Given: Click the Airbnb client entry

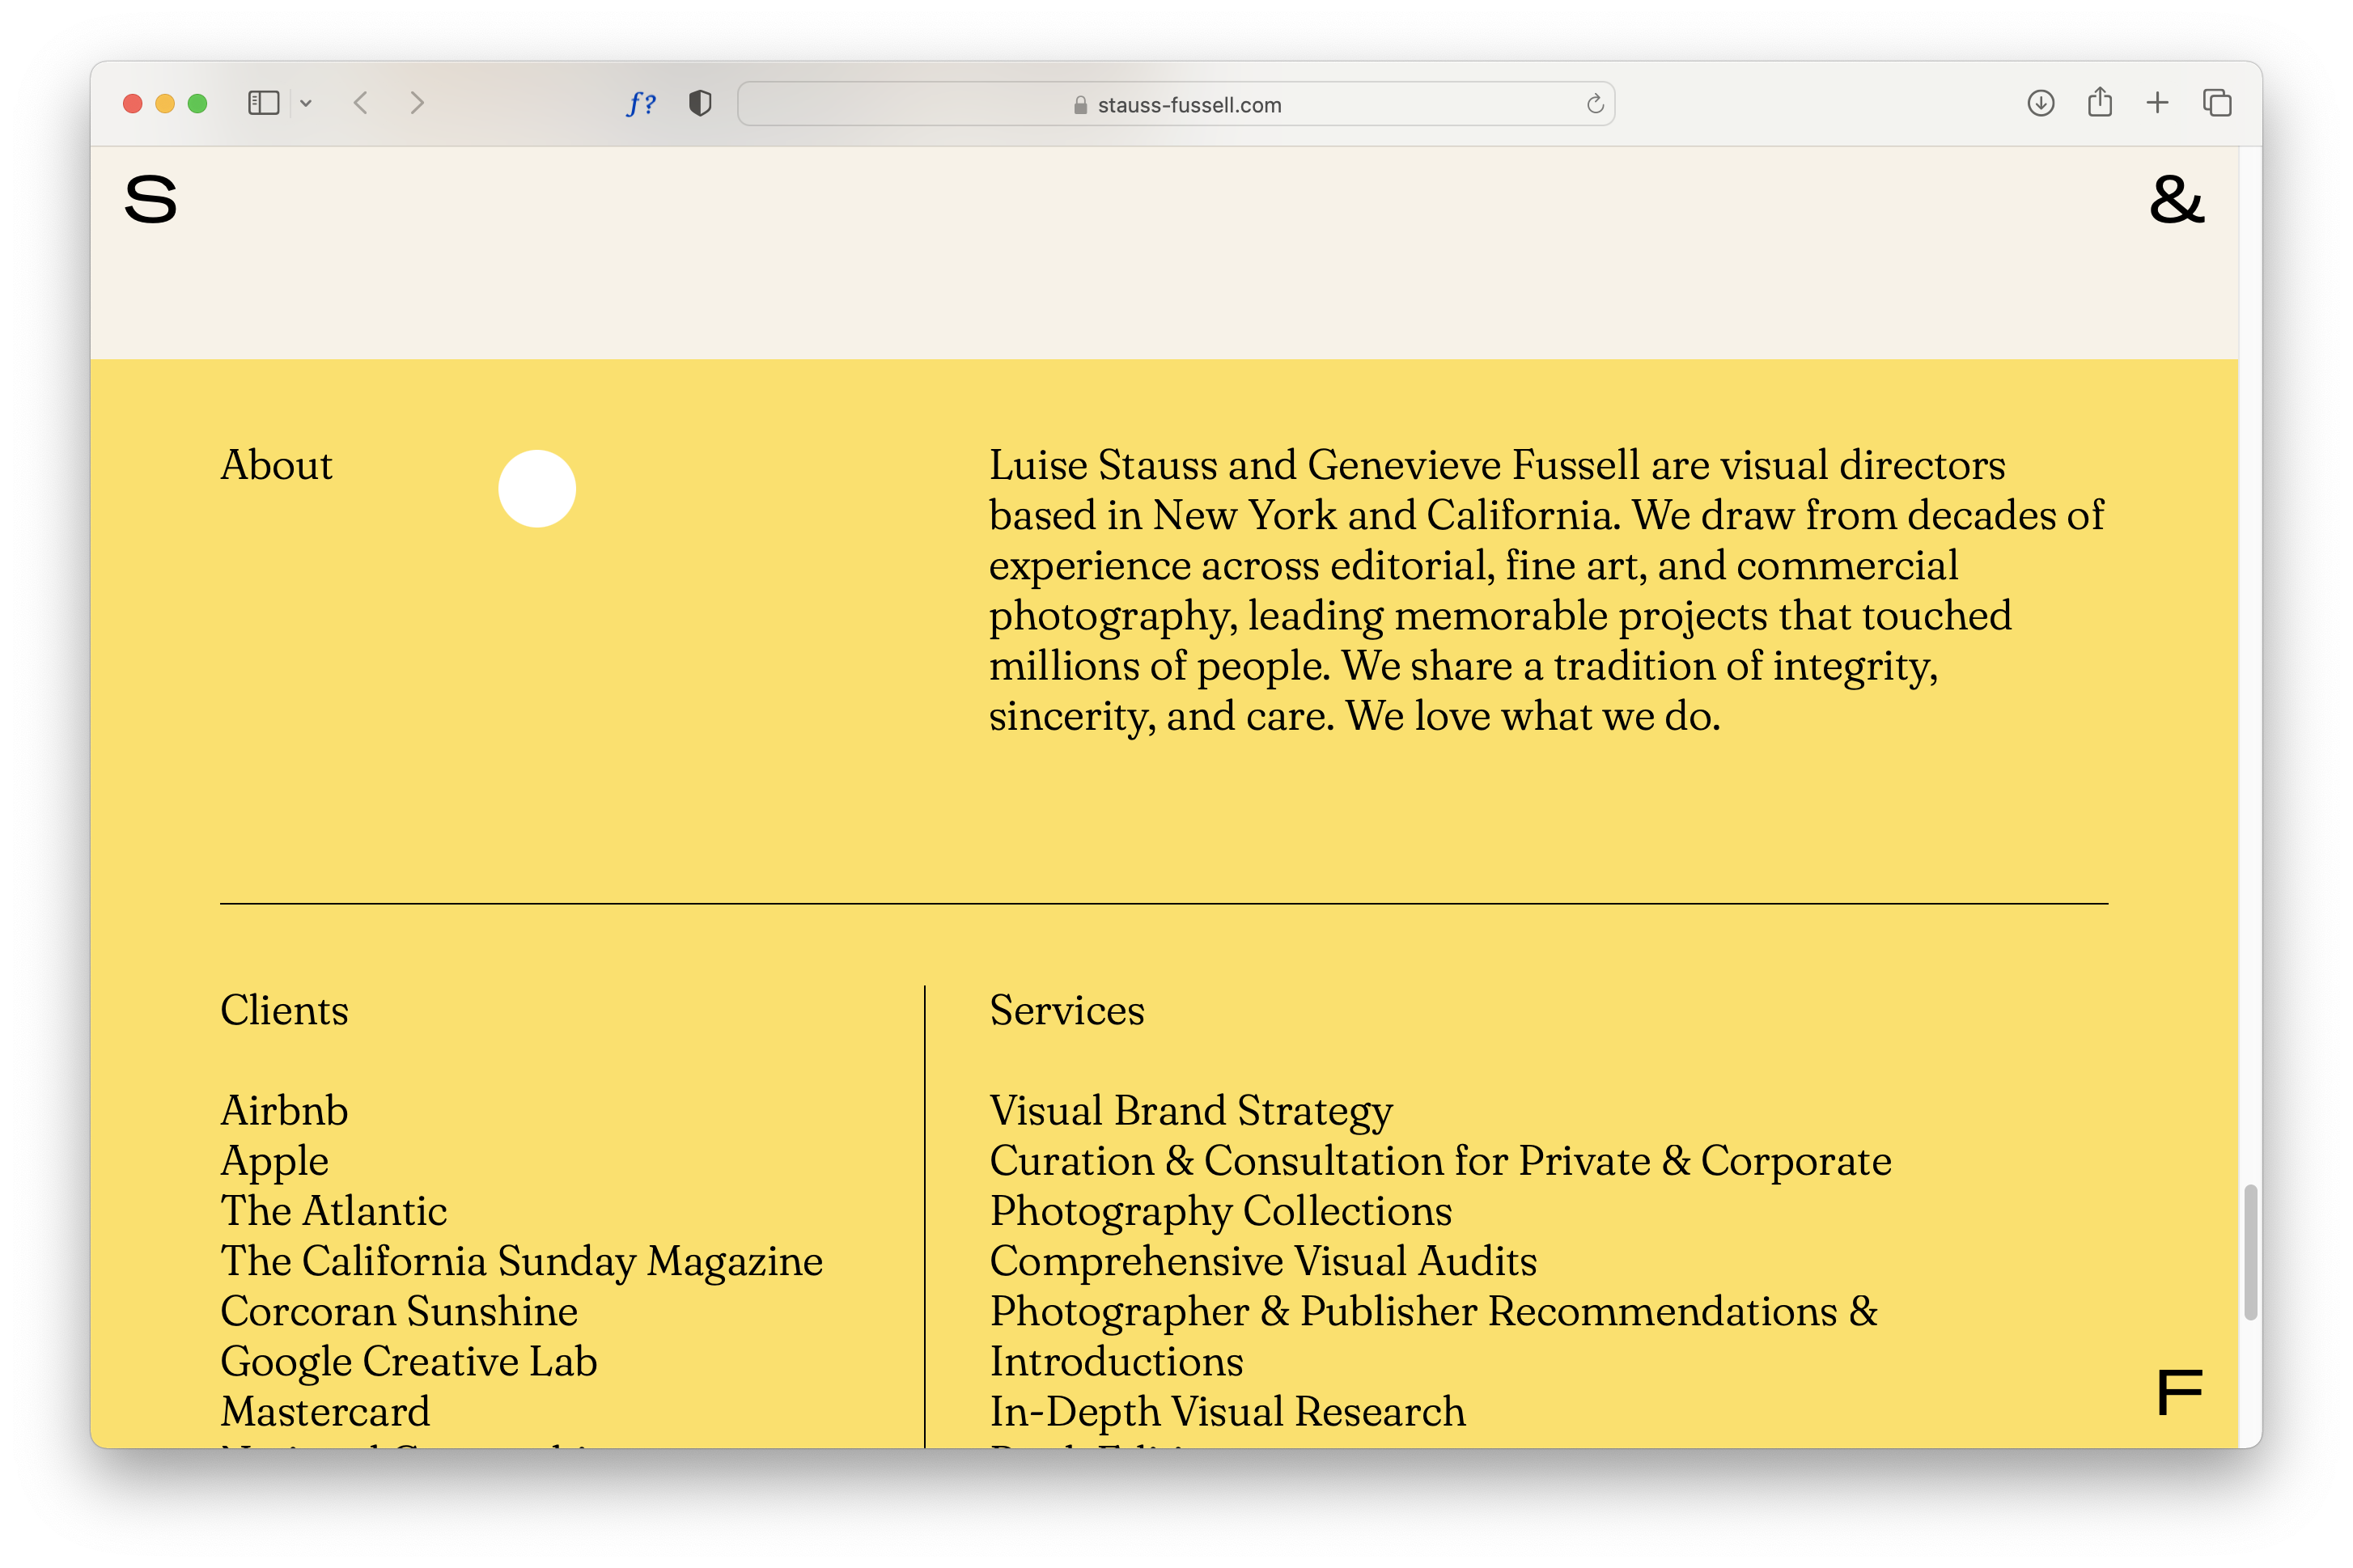Looking at the screenshot, I should (284, 1111).
